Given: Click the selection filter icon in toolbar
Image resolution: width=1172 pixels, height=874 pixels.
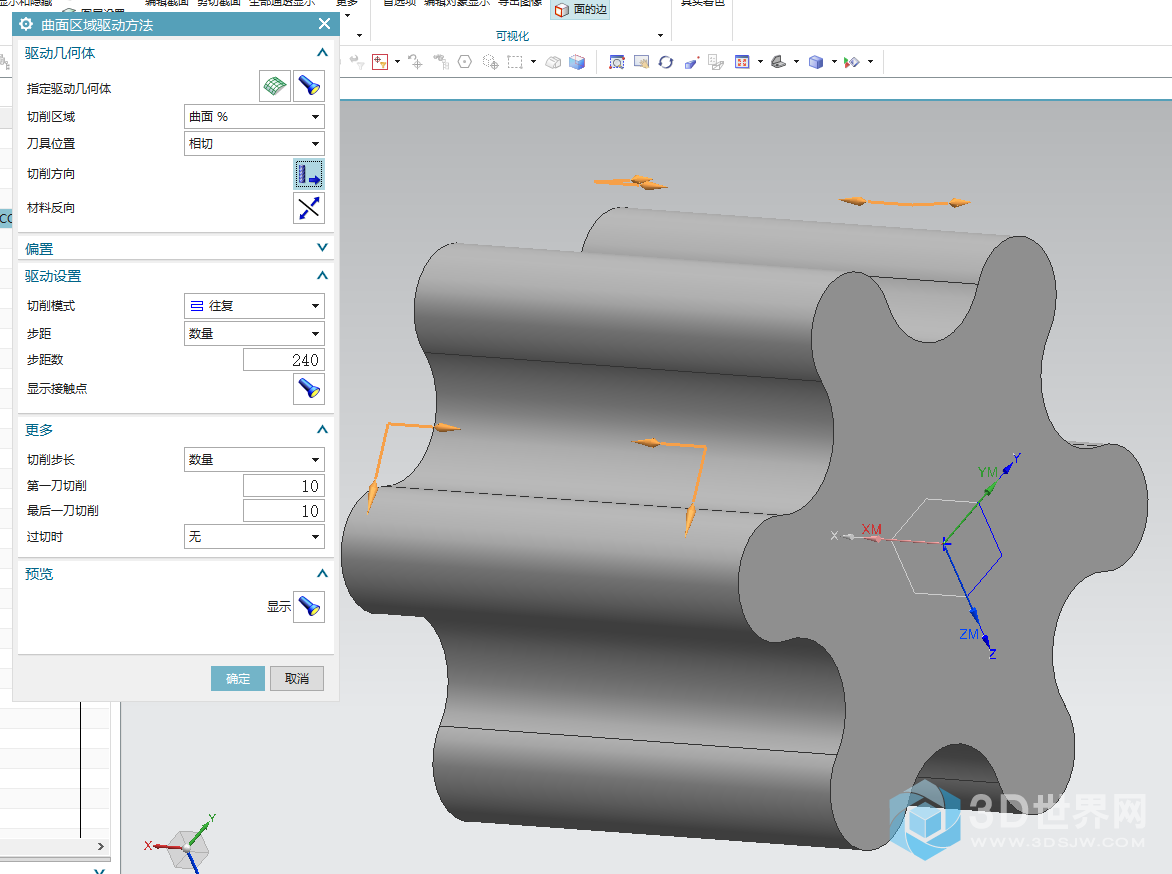Looking at the screenshot, I should click(x=380, y=62).
